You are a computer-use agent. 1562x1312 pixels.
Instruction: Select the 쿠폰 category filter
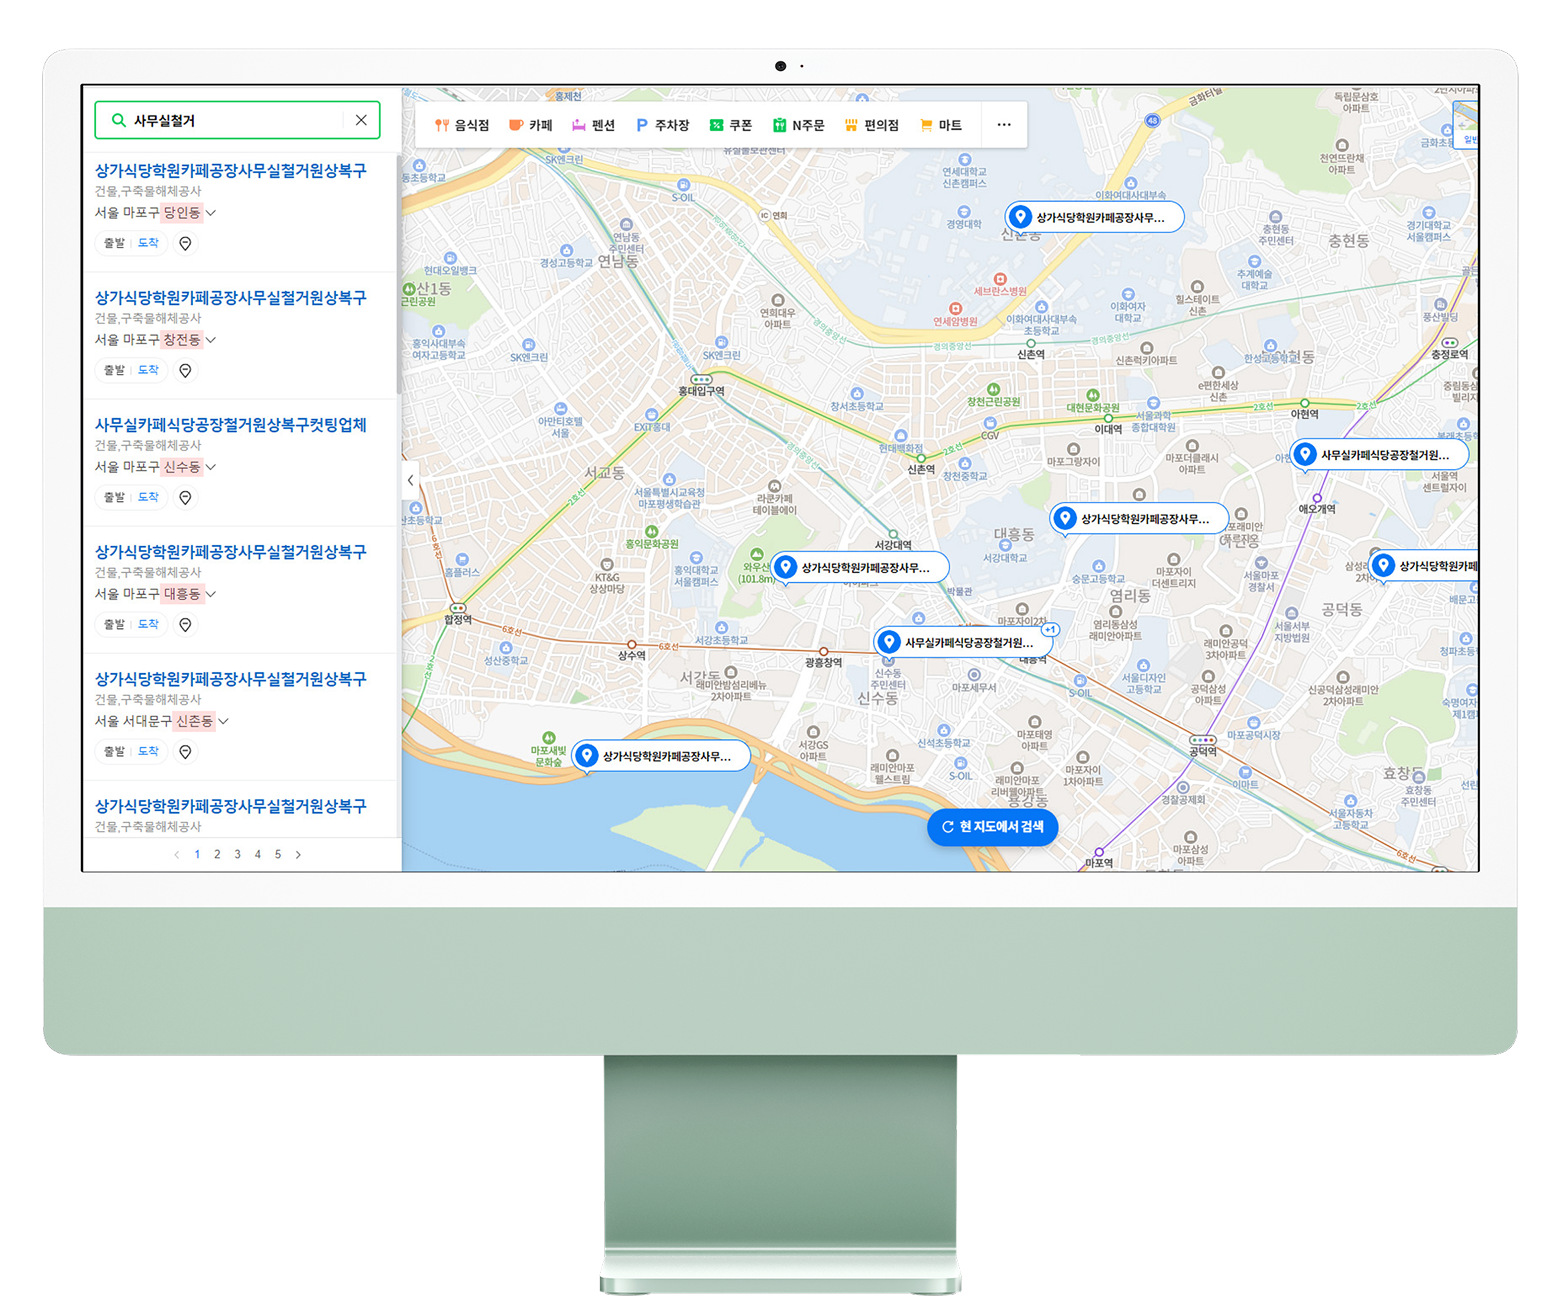731,125
